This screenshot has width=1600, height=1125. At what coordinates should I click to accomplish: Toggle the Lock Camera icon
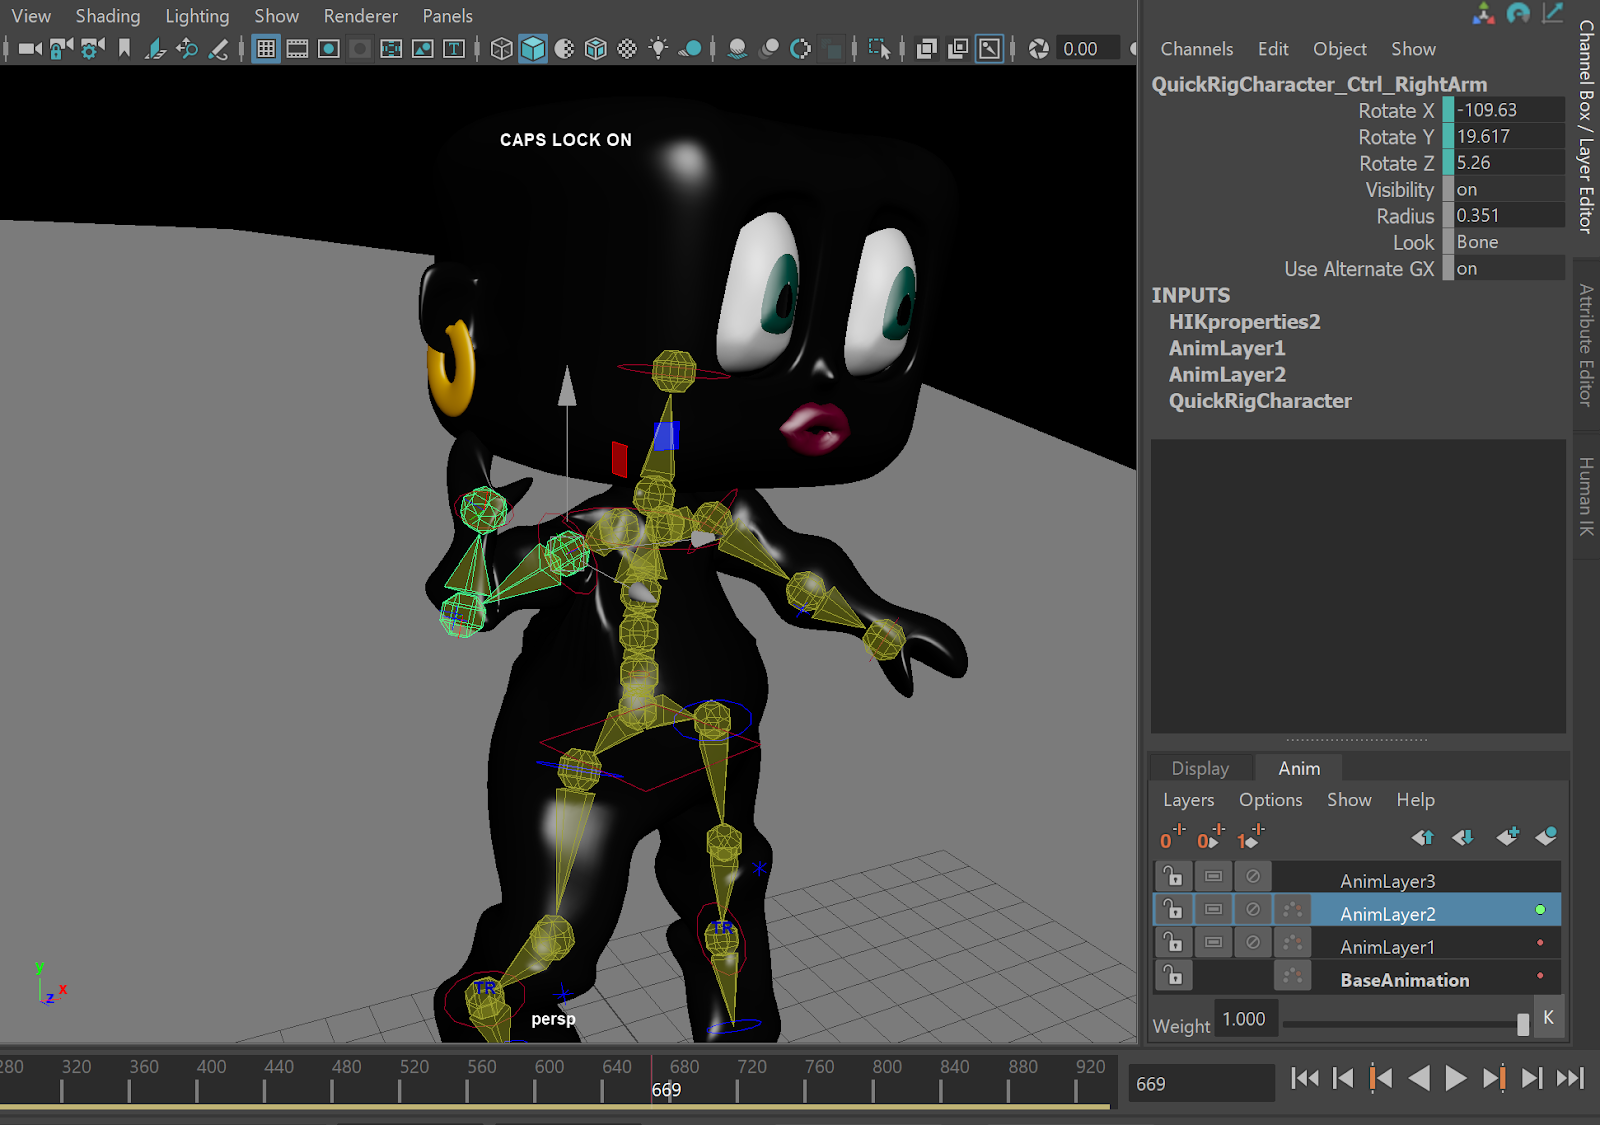(61, 48)
